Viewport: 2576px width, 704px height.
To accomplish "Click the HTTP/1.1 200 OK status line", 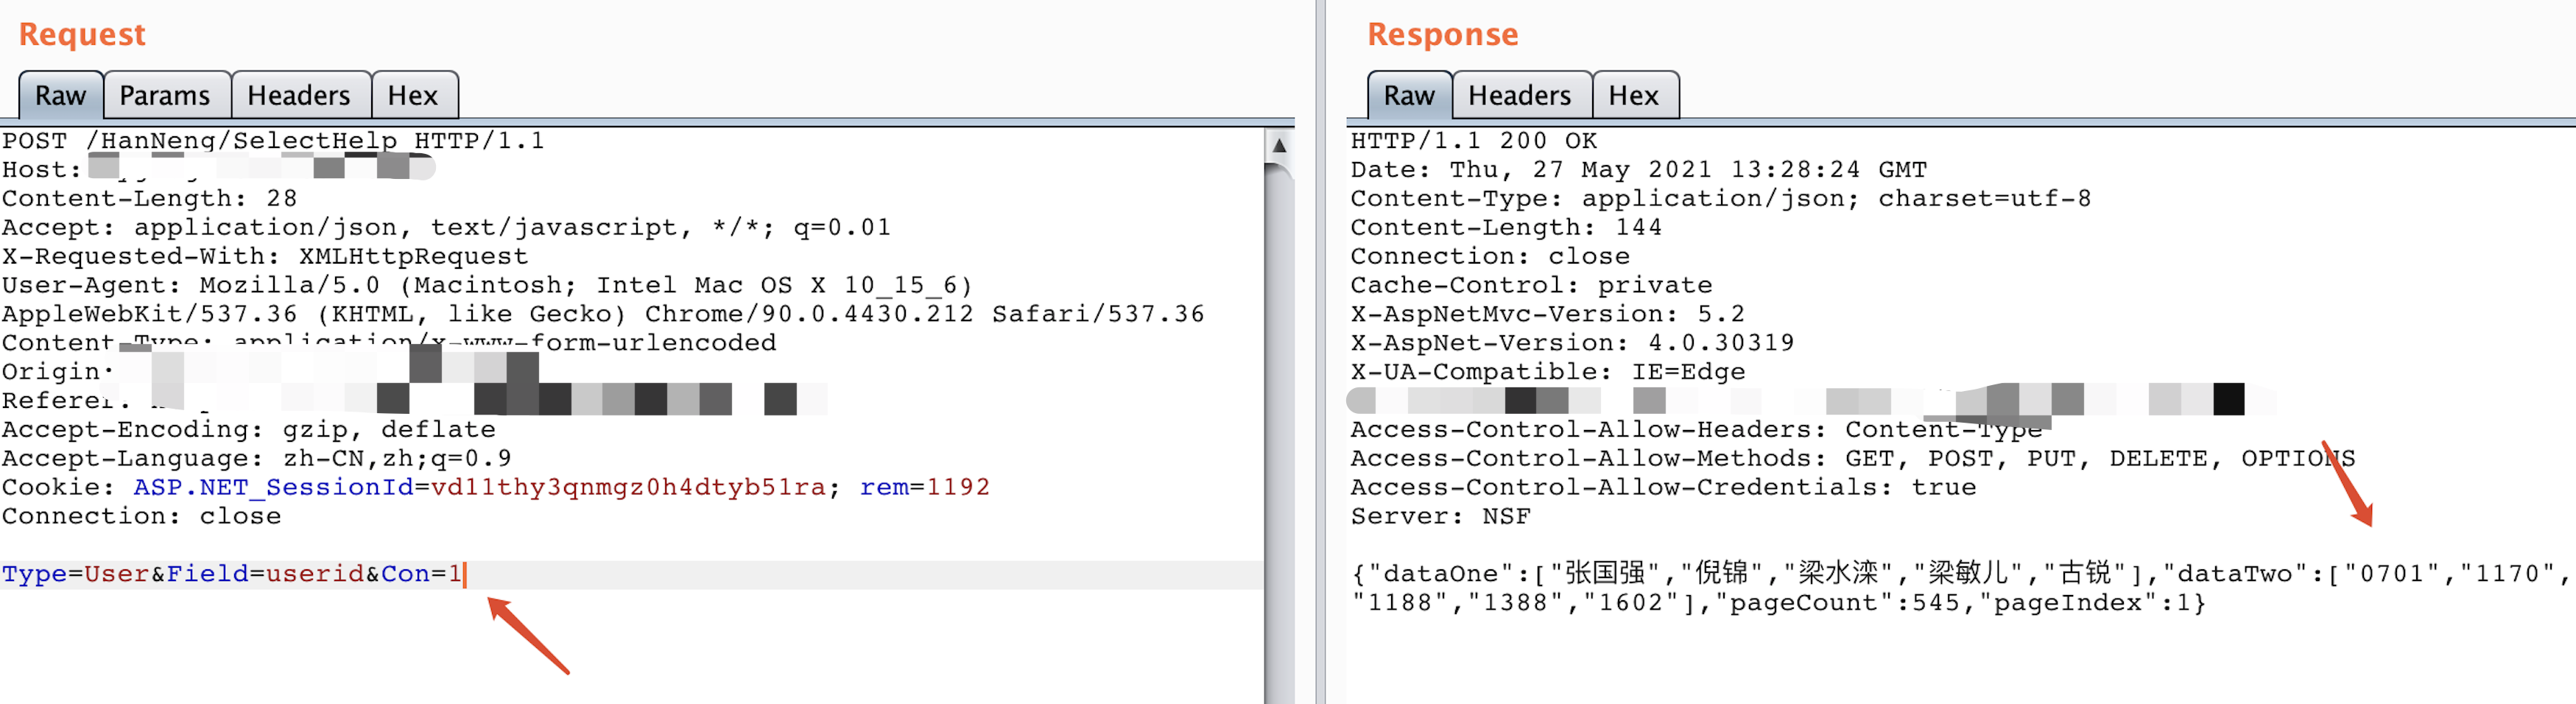I will tap(1473, 141).
